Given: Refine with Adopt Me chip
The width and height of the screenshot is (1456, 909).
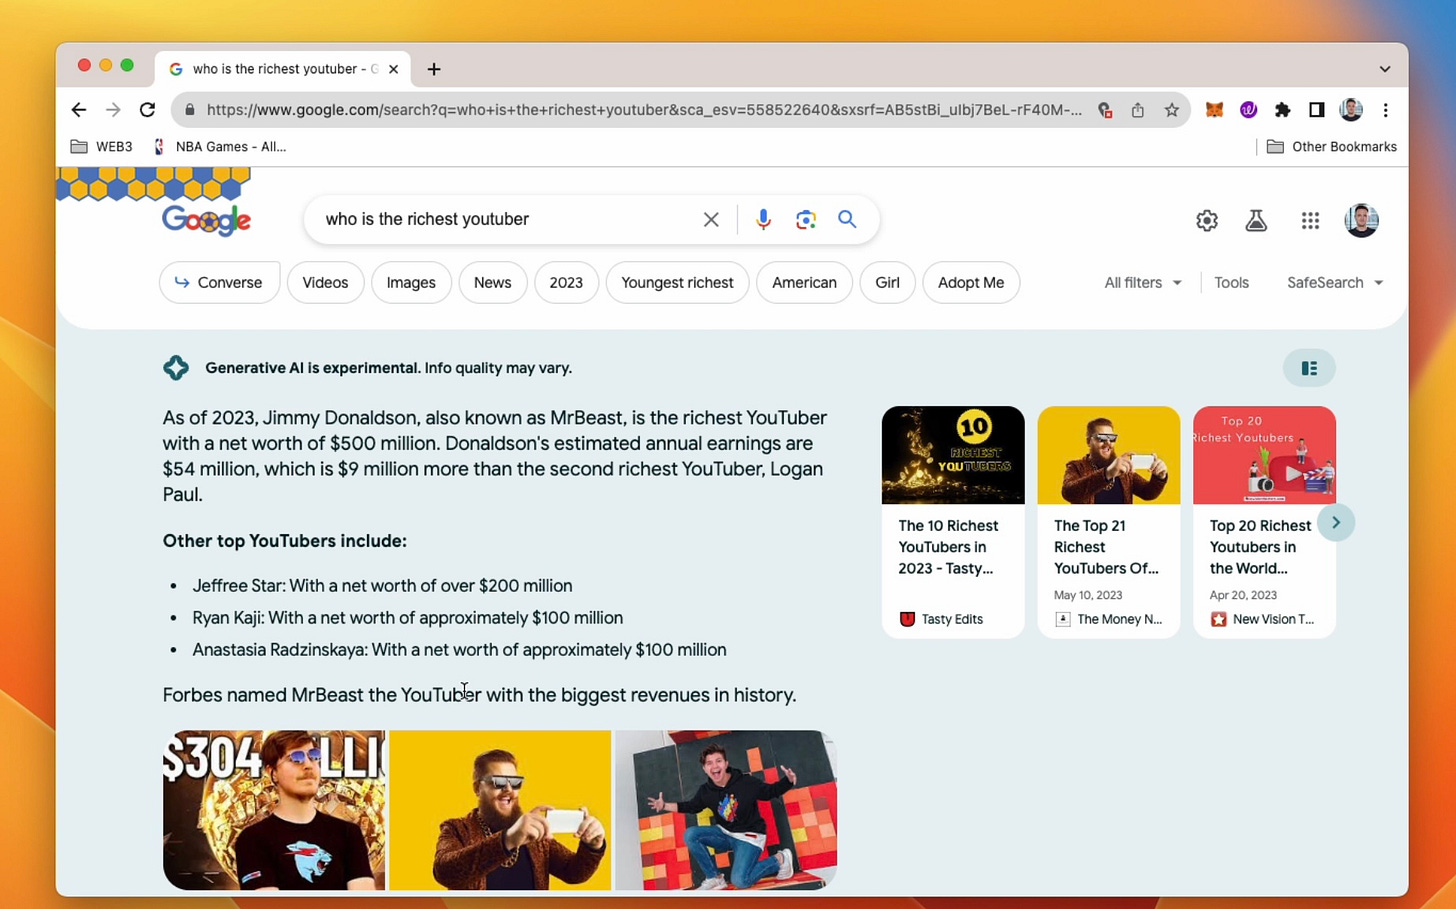Looking at the screenshot, I should pyautogui.click(x=971, y=282).
